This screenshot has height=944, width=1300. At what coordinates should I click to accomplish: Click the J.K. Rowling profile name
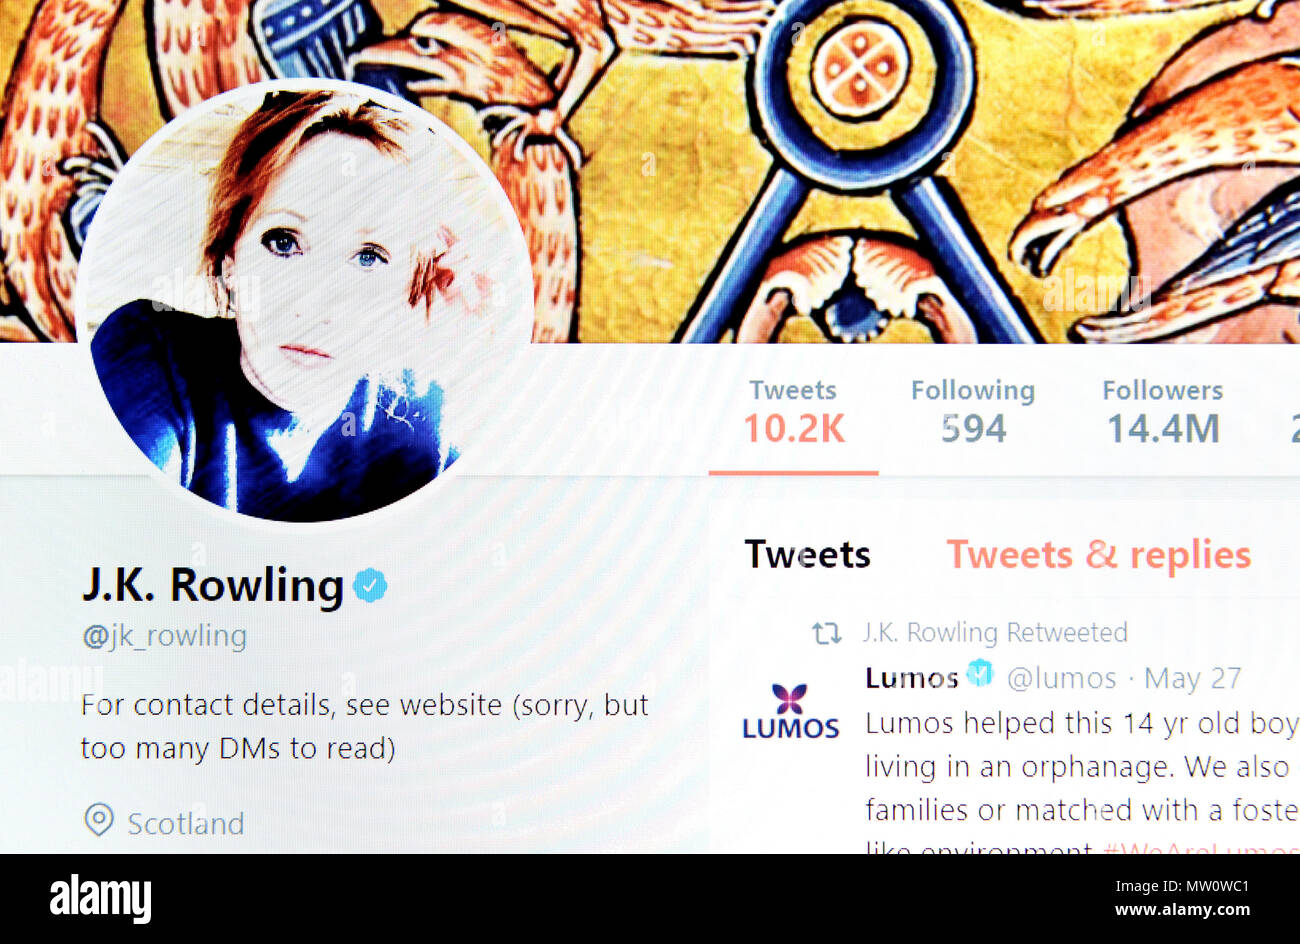point(213,585)
